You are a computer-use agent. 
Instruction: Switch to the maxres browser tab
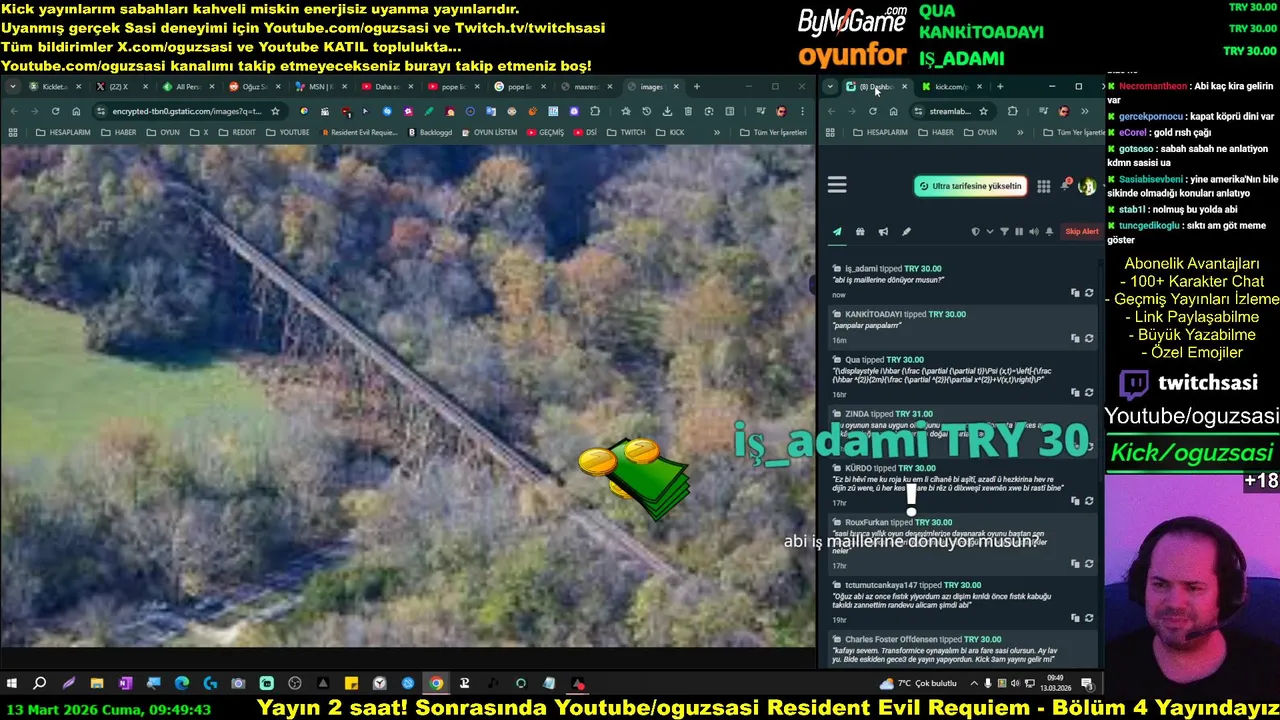point(588,87)
